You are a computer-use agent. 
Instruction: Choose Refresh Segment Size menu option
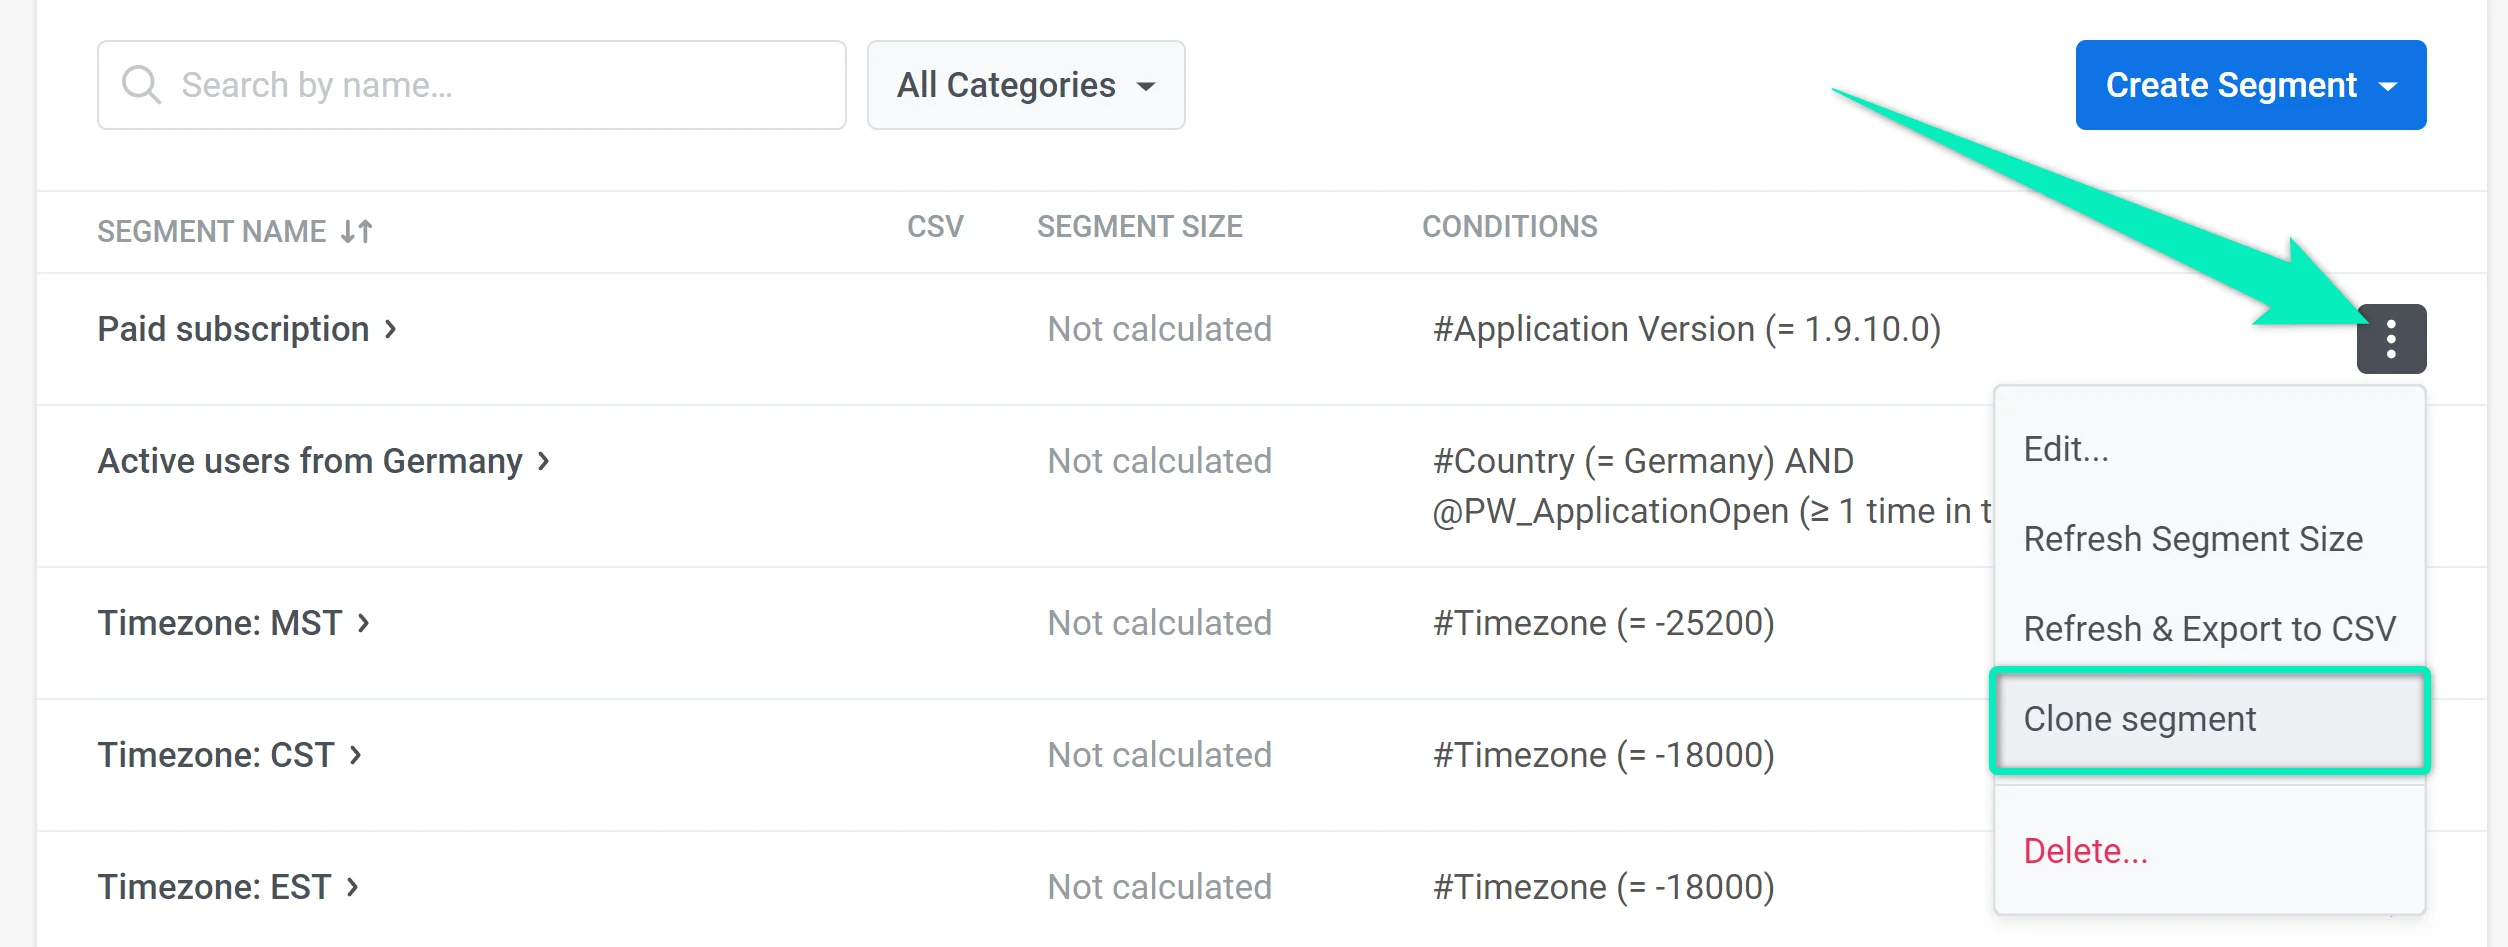(2193, 540)
